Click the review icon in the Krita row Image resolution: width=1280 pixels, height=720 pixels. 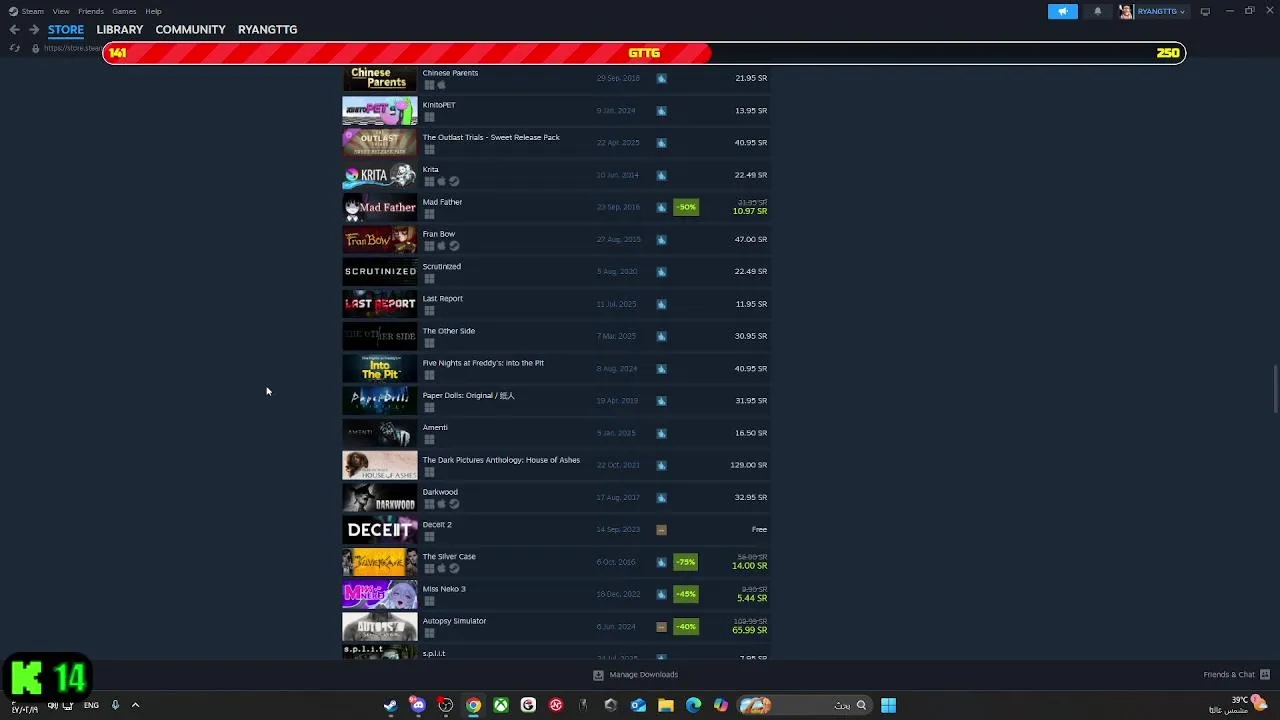click(x=661, y=175)
